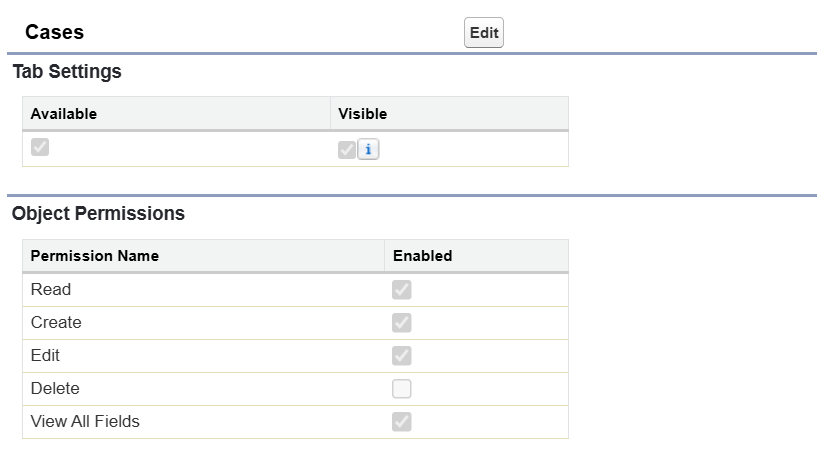
Task: Toggle the Visible tab setting checkbox
Action: pos(347,150)
